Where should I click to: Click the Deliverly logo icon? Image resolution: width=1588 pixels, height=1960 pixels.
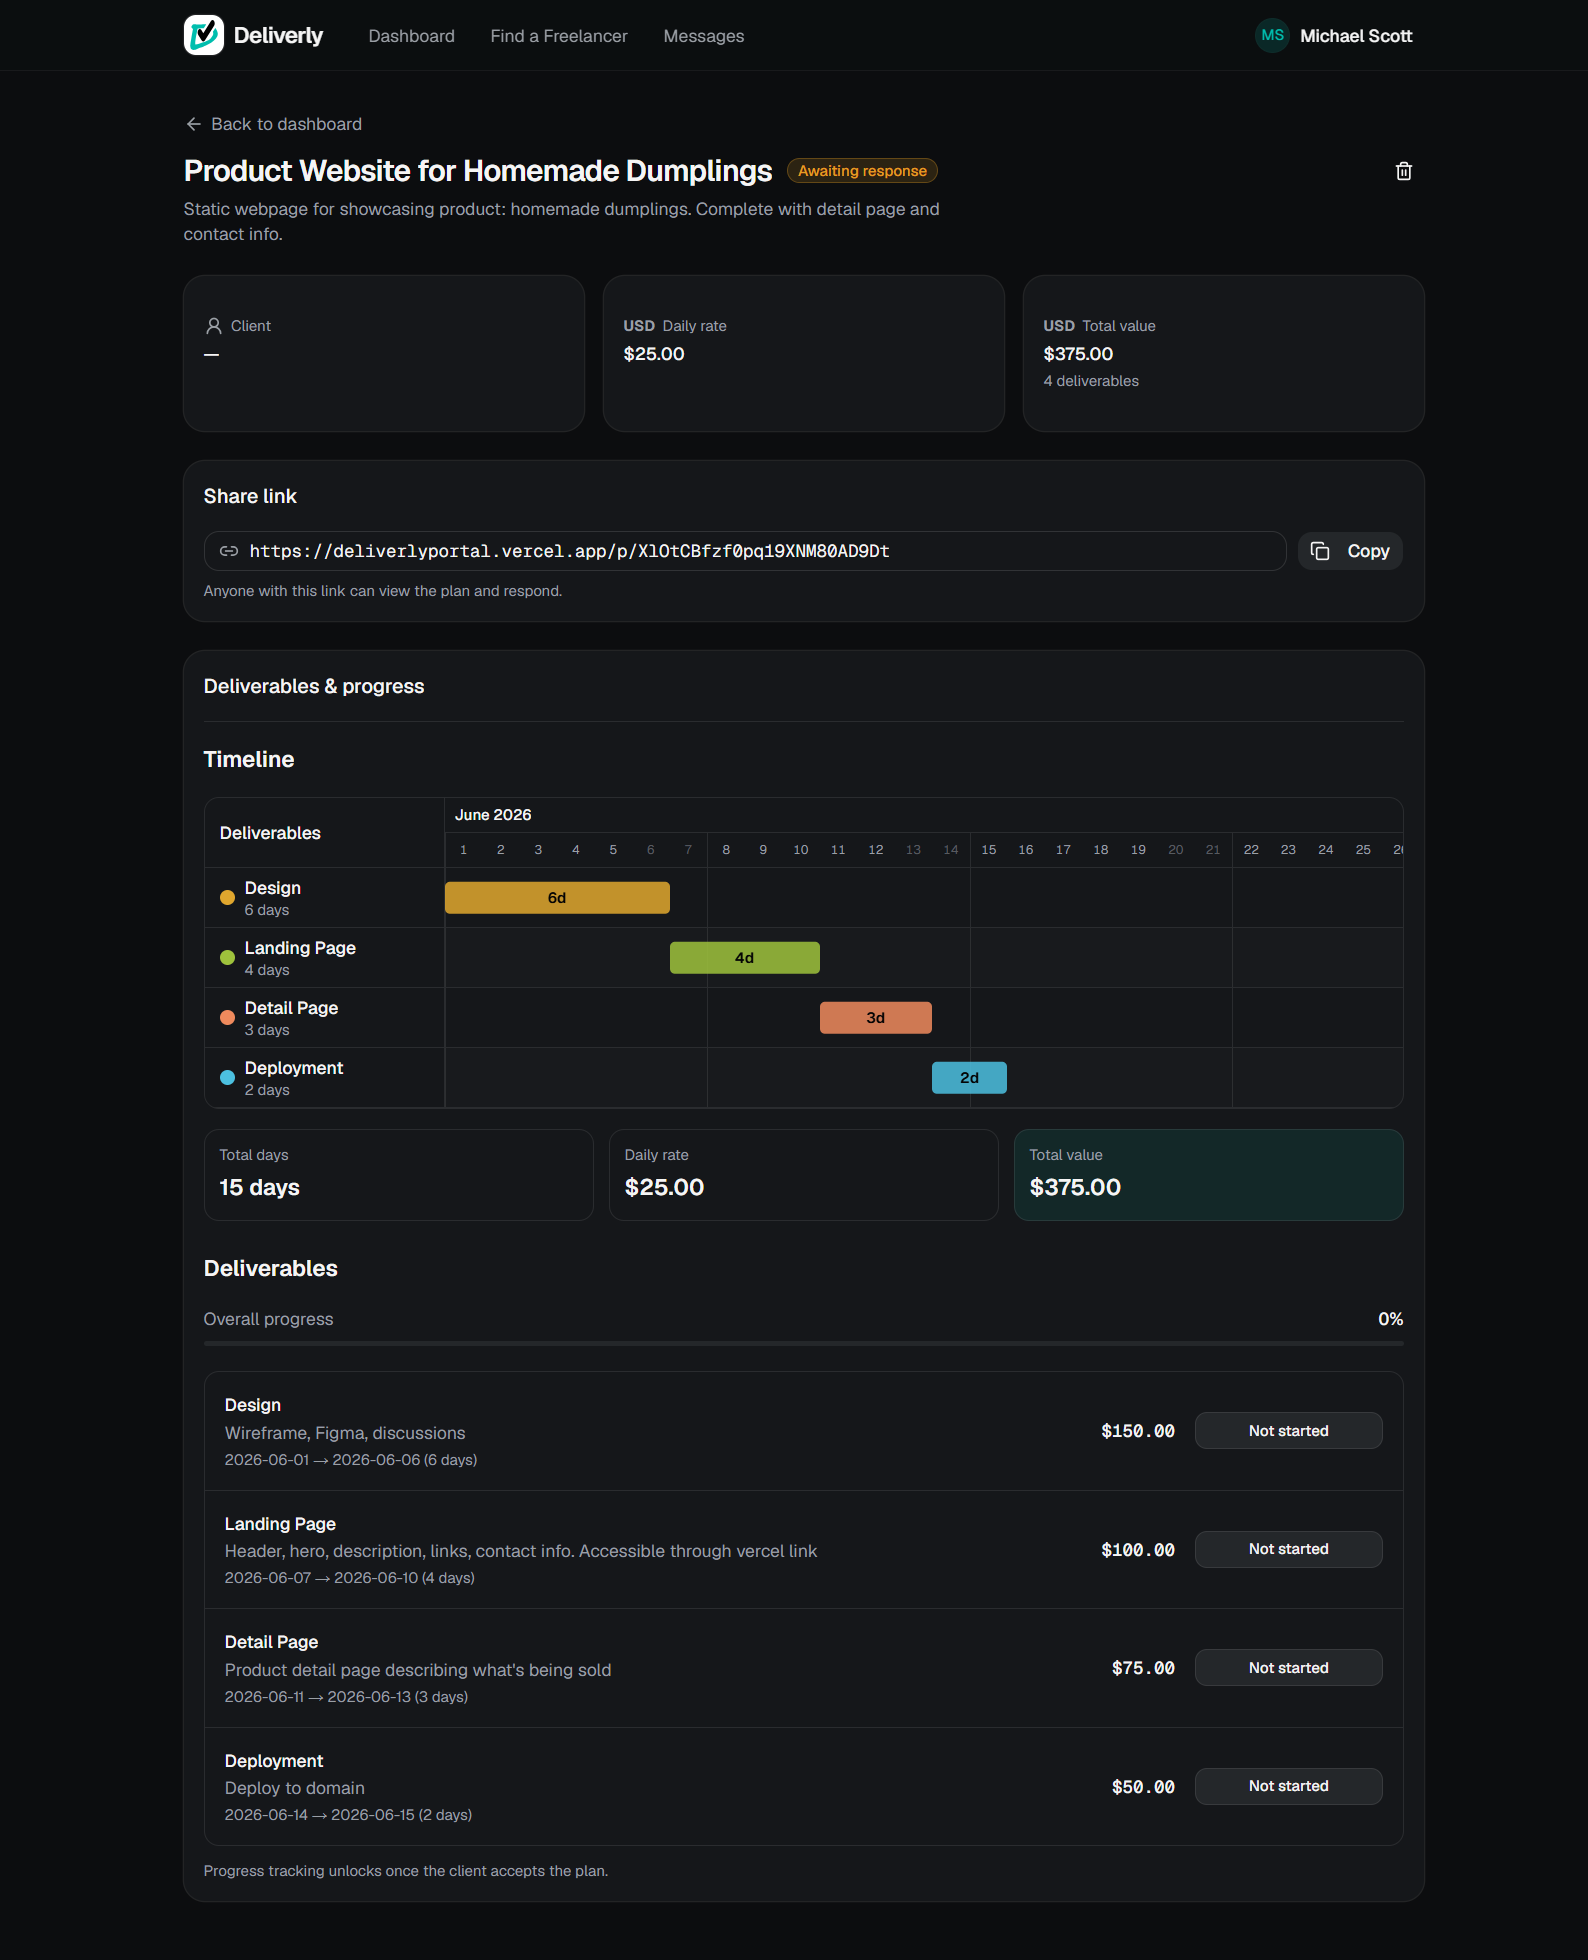point(204,35)
